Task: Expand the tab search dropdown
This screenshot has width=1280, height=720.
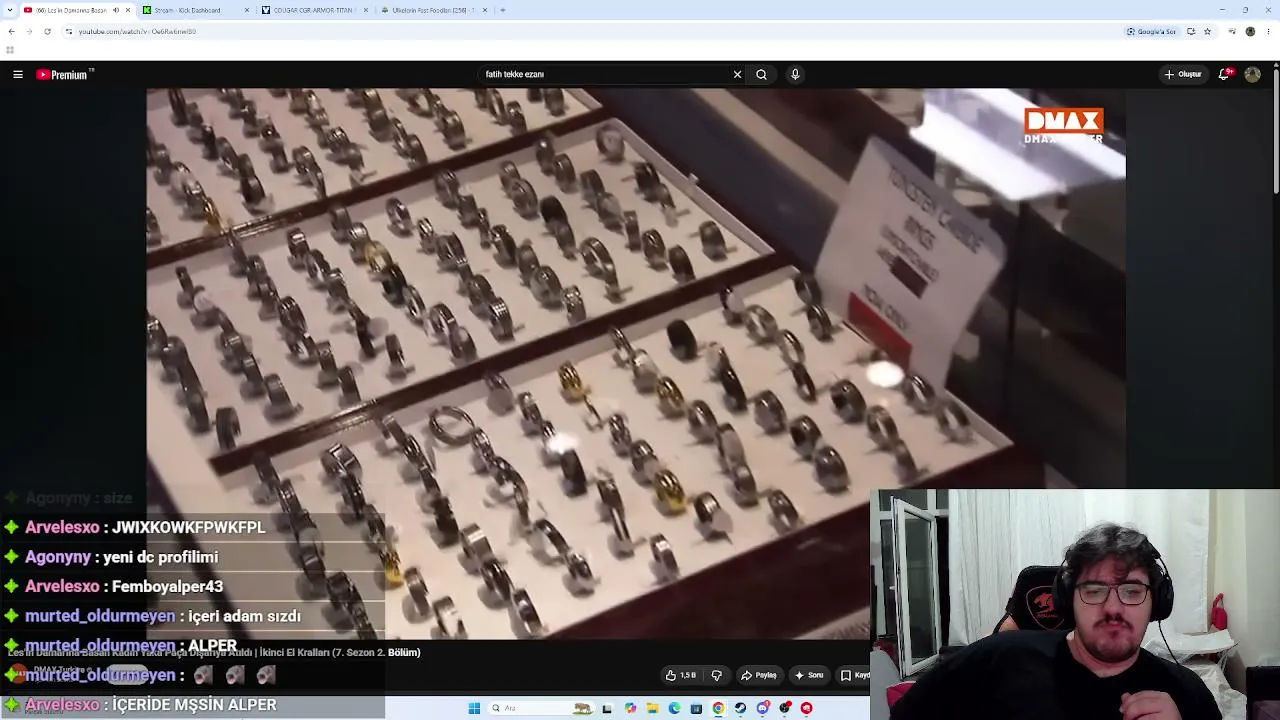Action: (x=10, y=10)
